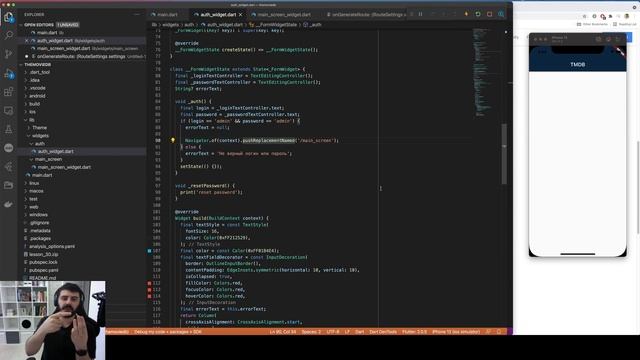Open the Project Manager folder icon
This screenshot has height=360, width=640.
coord(8,185)
